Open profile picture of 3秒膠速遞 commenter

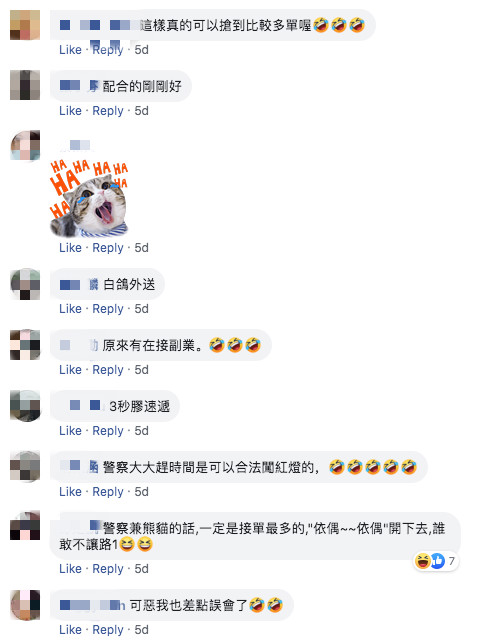(25, 406)
